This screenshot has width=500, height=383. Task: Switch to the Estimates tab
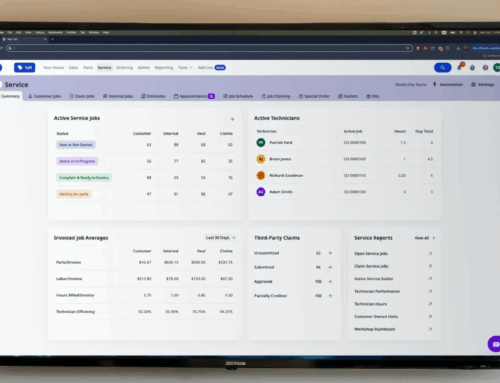(x=153, y=96)
